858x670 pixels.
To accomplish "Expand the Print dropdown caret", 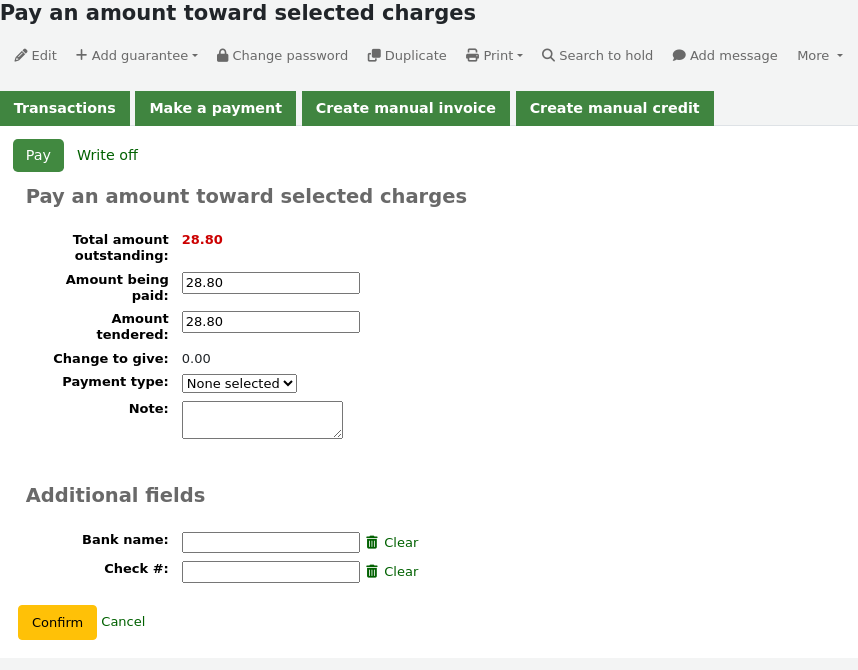I will (x=520, y=56).
